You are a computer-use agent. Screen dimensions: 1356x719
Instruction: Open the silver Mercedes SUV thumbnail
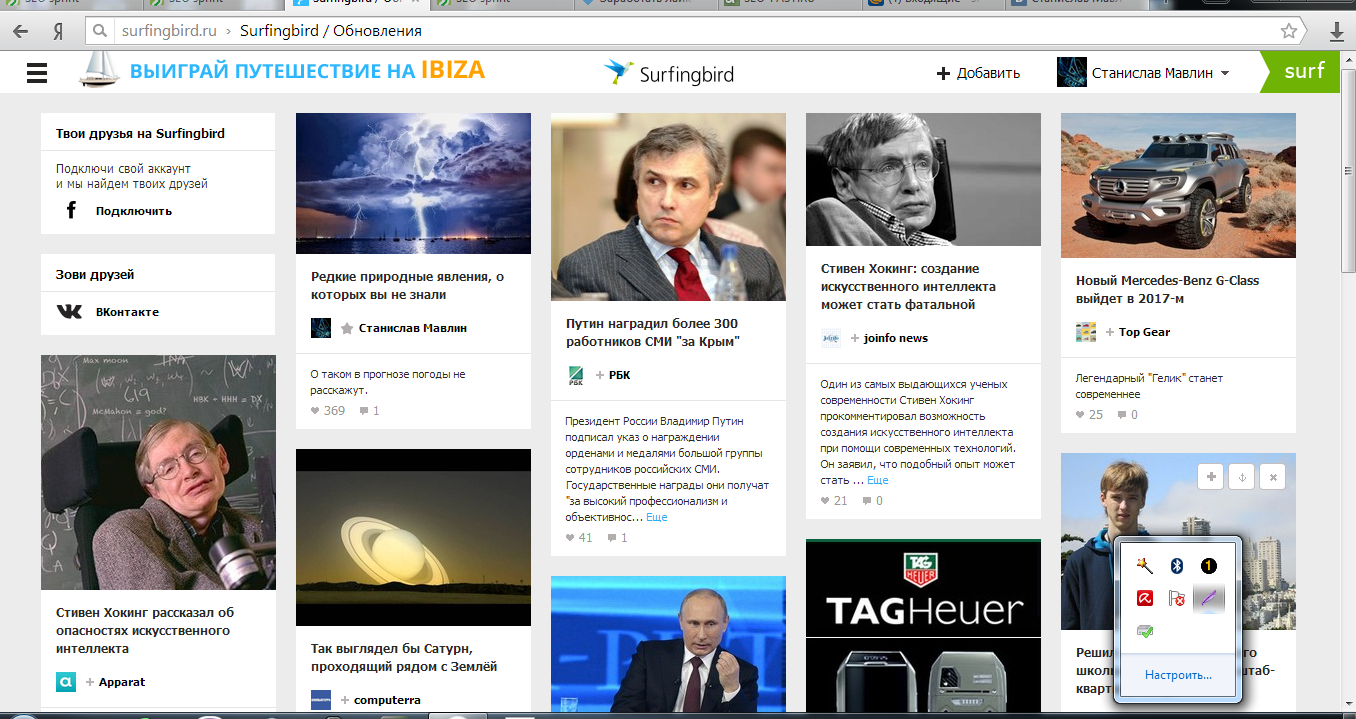[x=1178, y=185]
